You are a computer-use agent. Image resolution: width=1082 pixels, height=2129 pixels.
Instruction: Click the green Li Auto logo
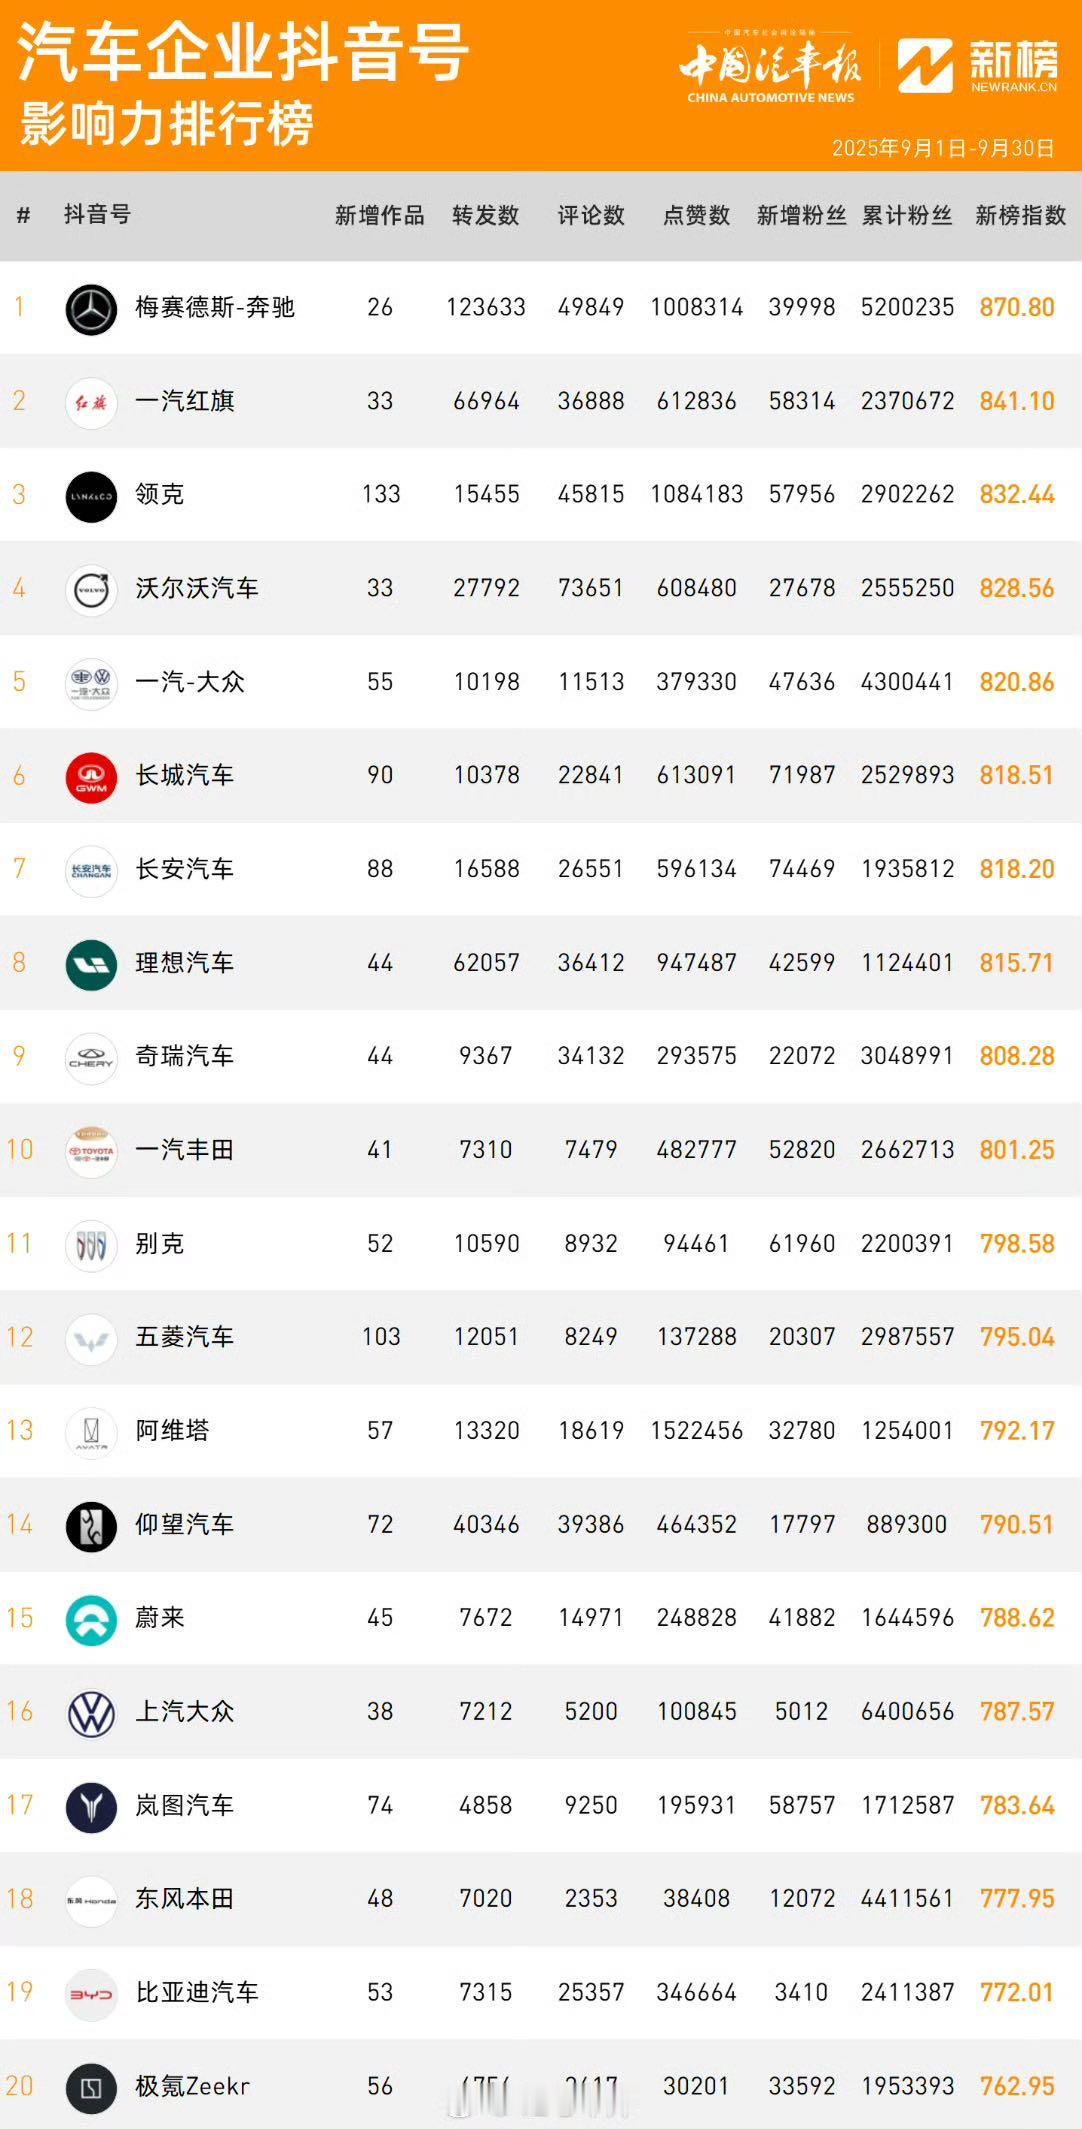click(x=91, y=965)
